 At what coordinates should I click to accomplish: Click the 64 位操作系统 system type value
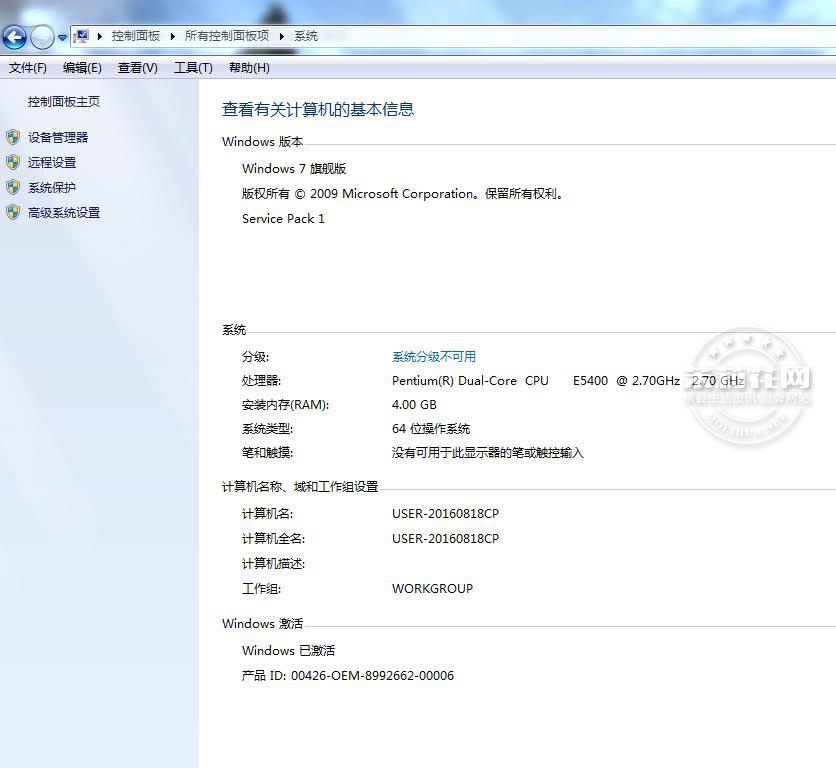[431, 429]
